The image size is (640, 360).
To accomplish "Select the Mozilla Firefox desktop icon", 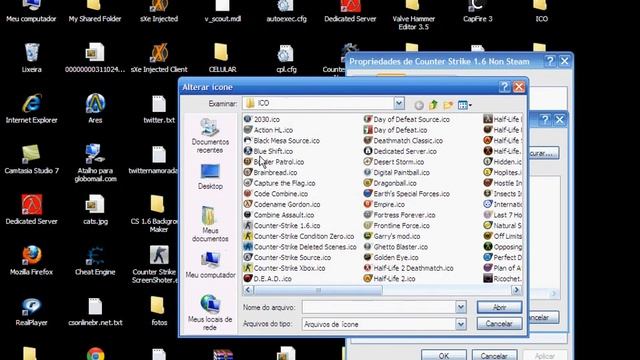I will [x=31, y=261].
